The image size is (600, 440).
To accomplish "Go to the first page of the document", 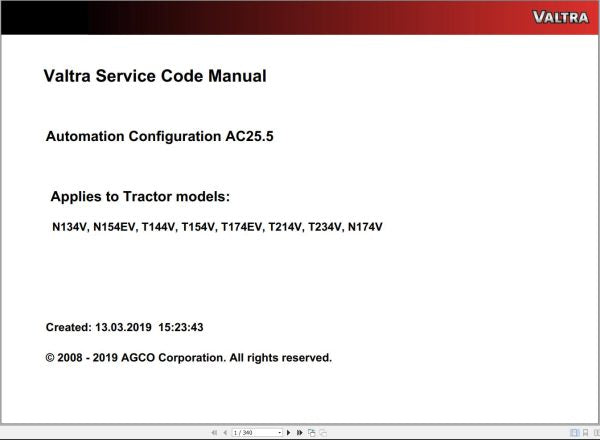I will (x=213, y=433).
